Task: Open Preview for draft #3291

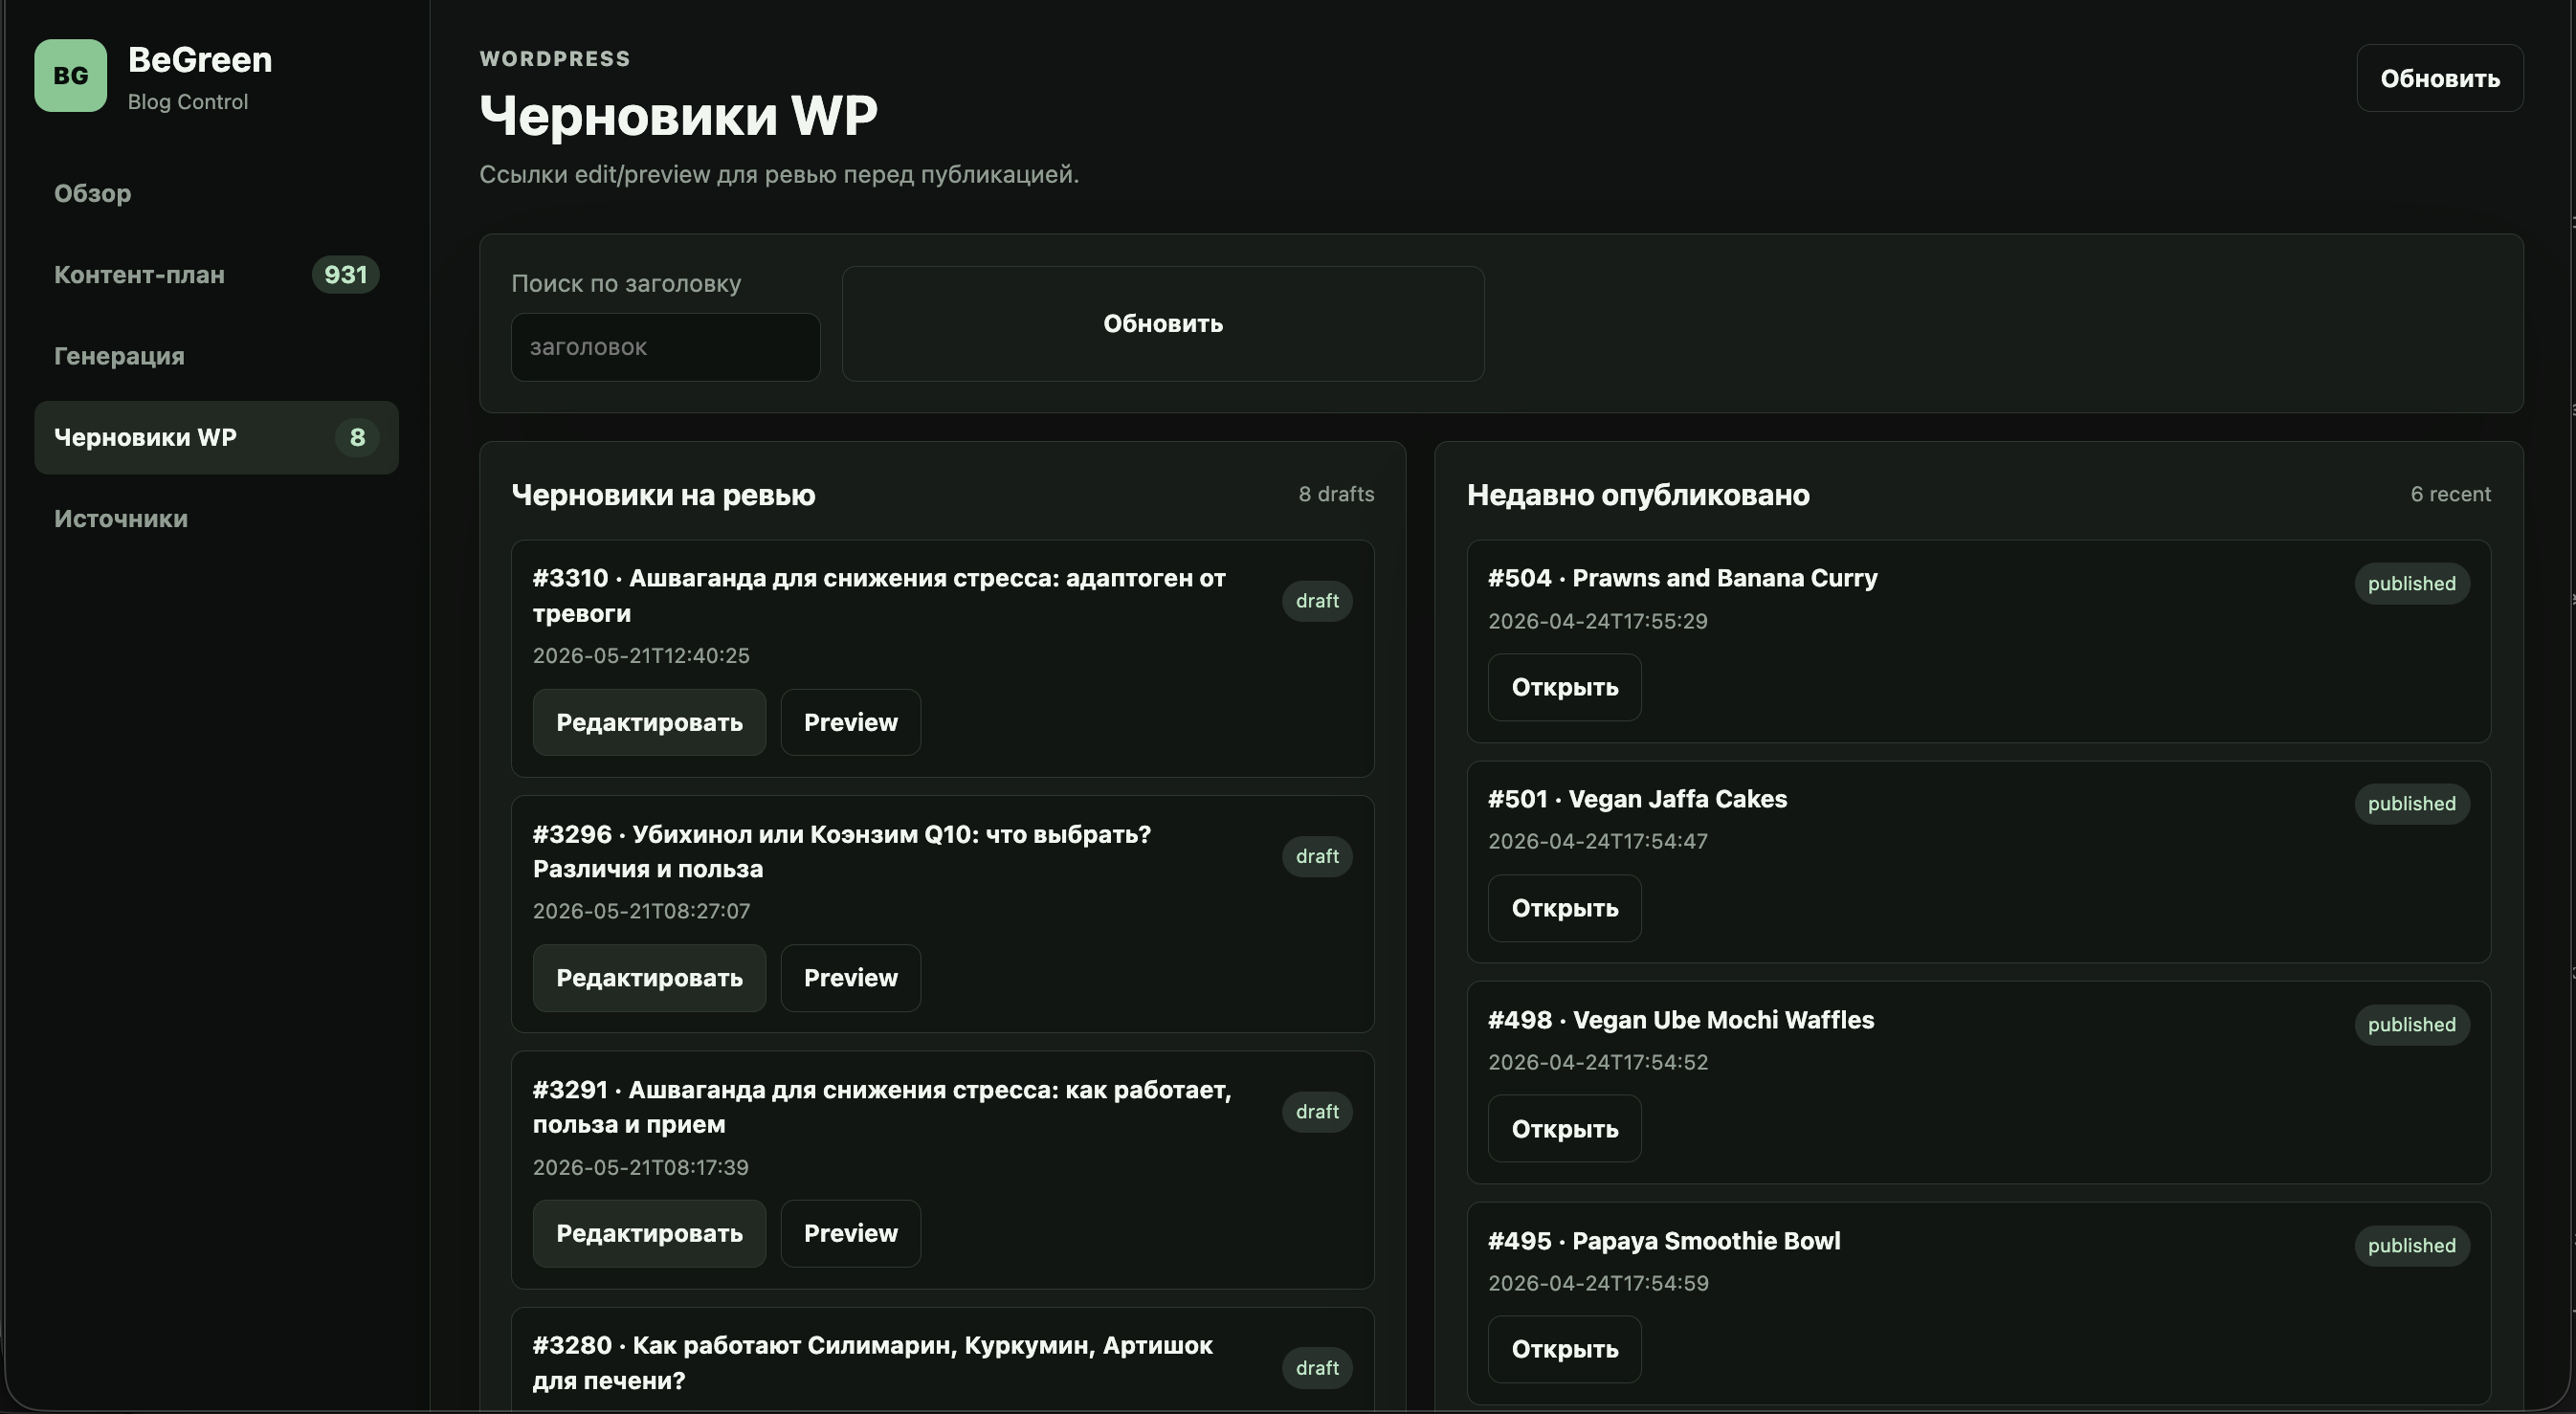Action: pos(850,1233)
